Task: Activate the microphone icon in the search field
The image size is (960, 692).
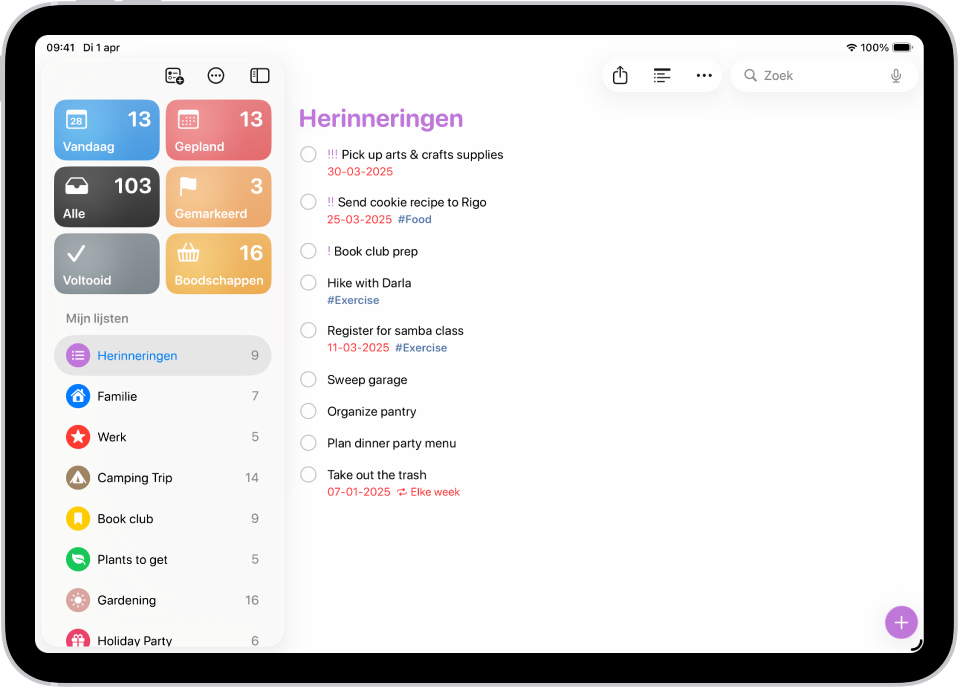Action: tap(896, 75)
